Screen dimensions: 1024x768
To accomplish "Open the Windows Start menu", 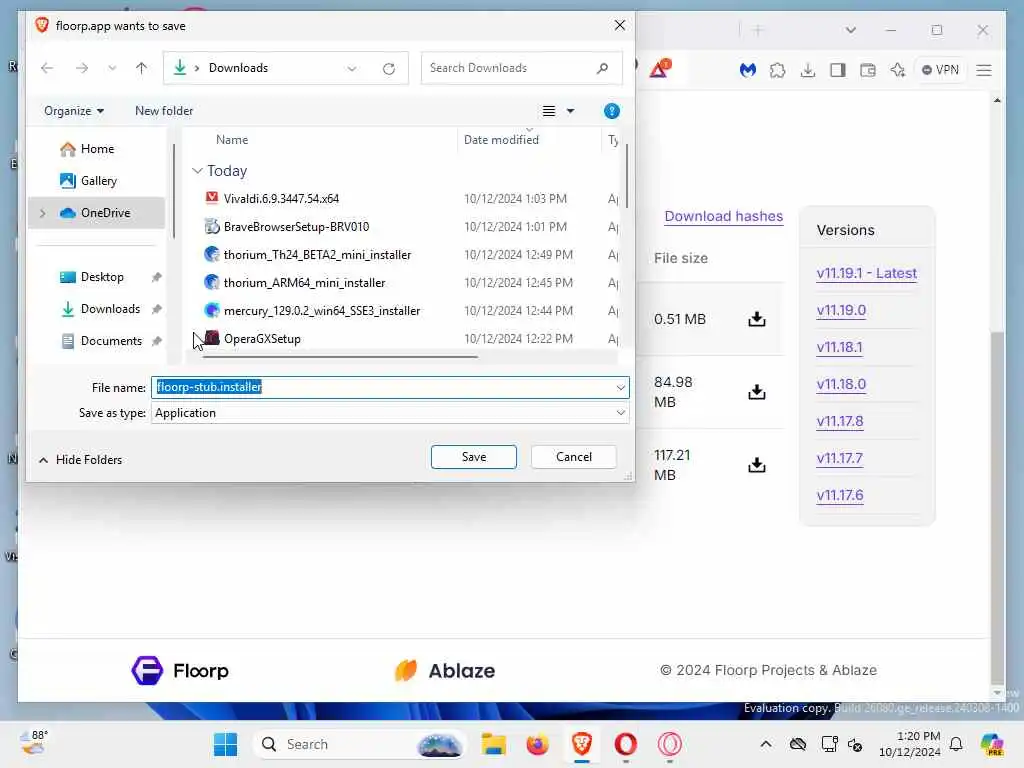I will [x=225, y=744].
